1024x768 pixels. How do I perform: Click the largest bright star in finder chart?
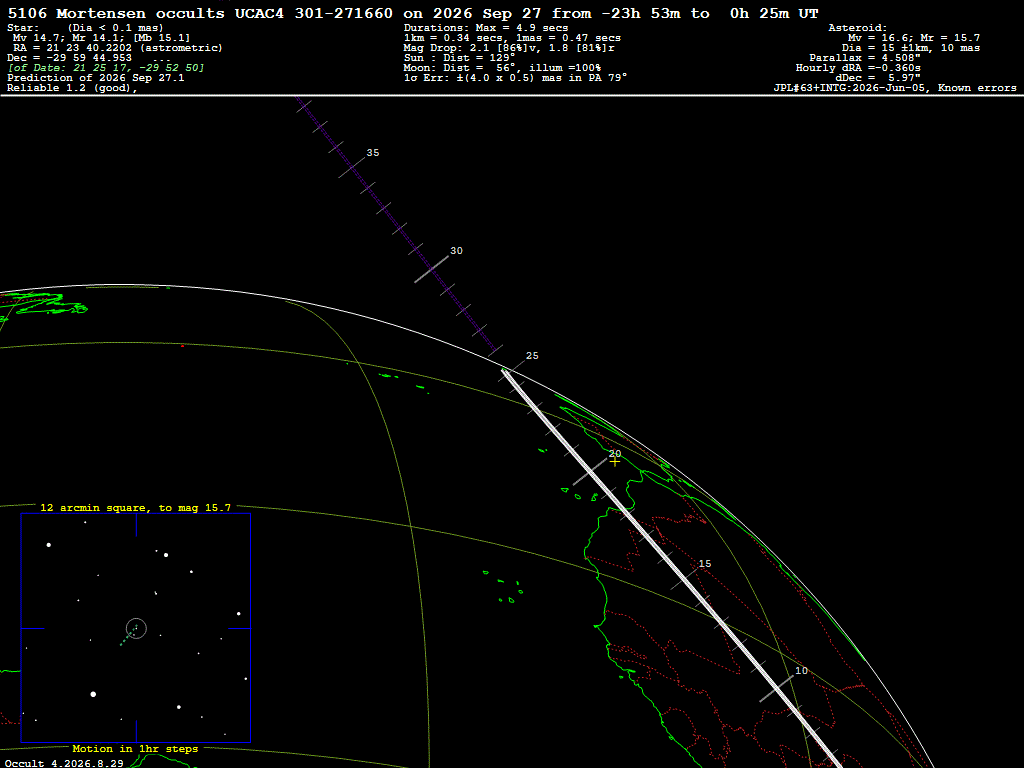coord(93,694)
